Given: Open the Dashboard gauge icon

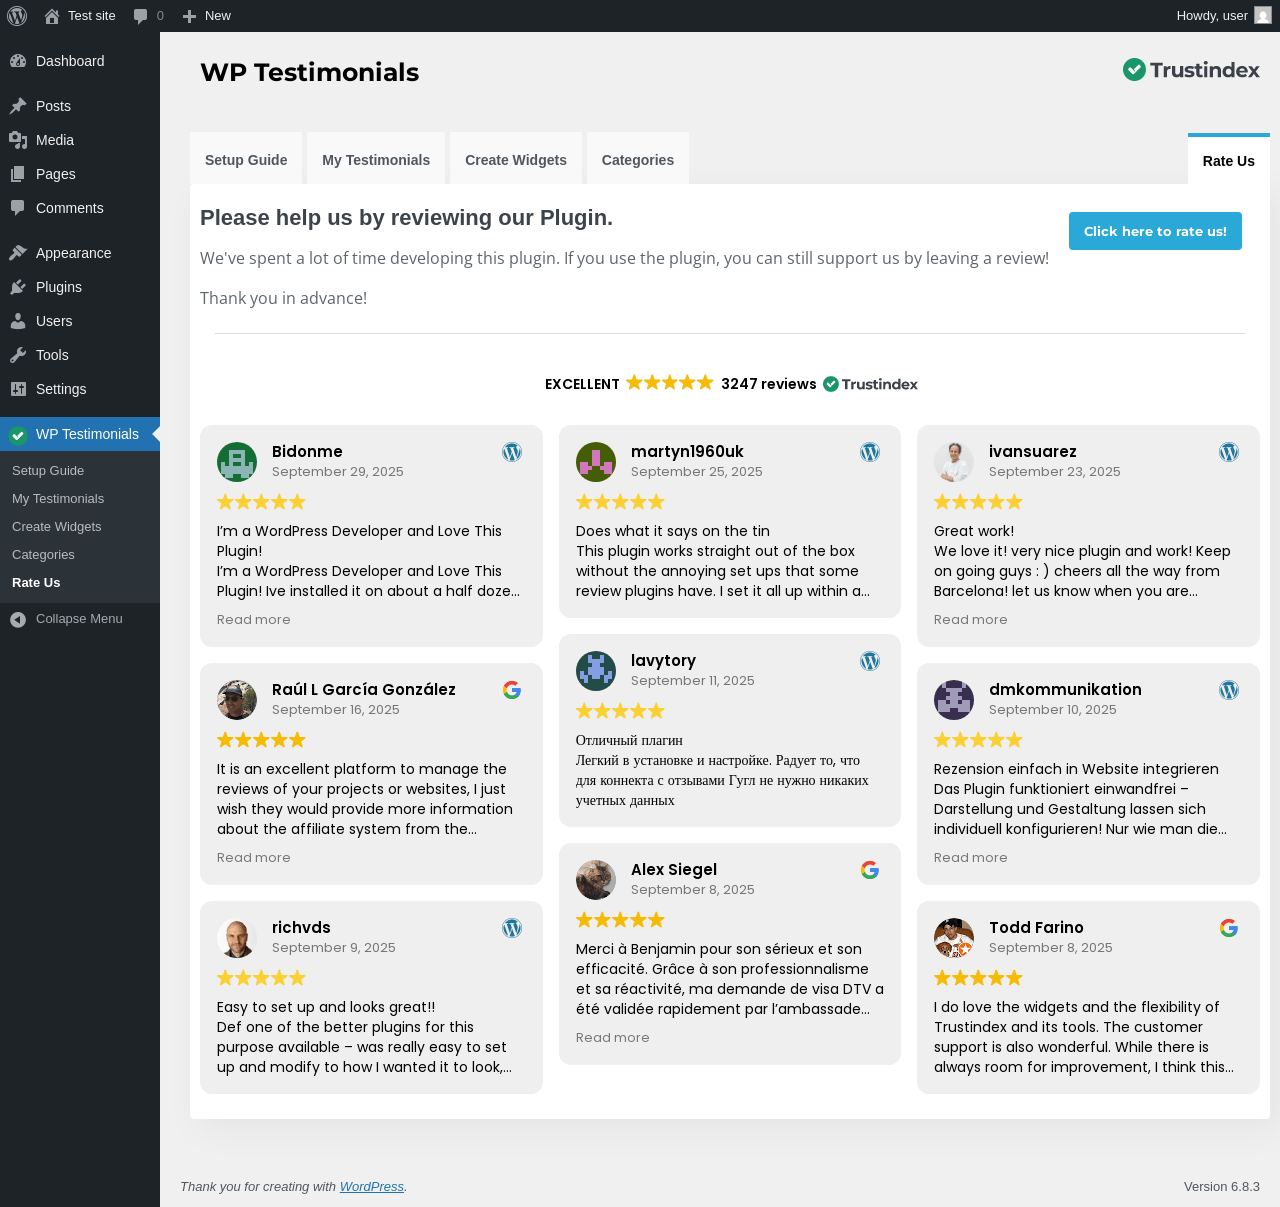Looking at the screenshot, I should [x=18, y=61].
